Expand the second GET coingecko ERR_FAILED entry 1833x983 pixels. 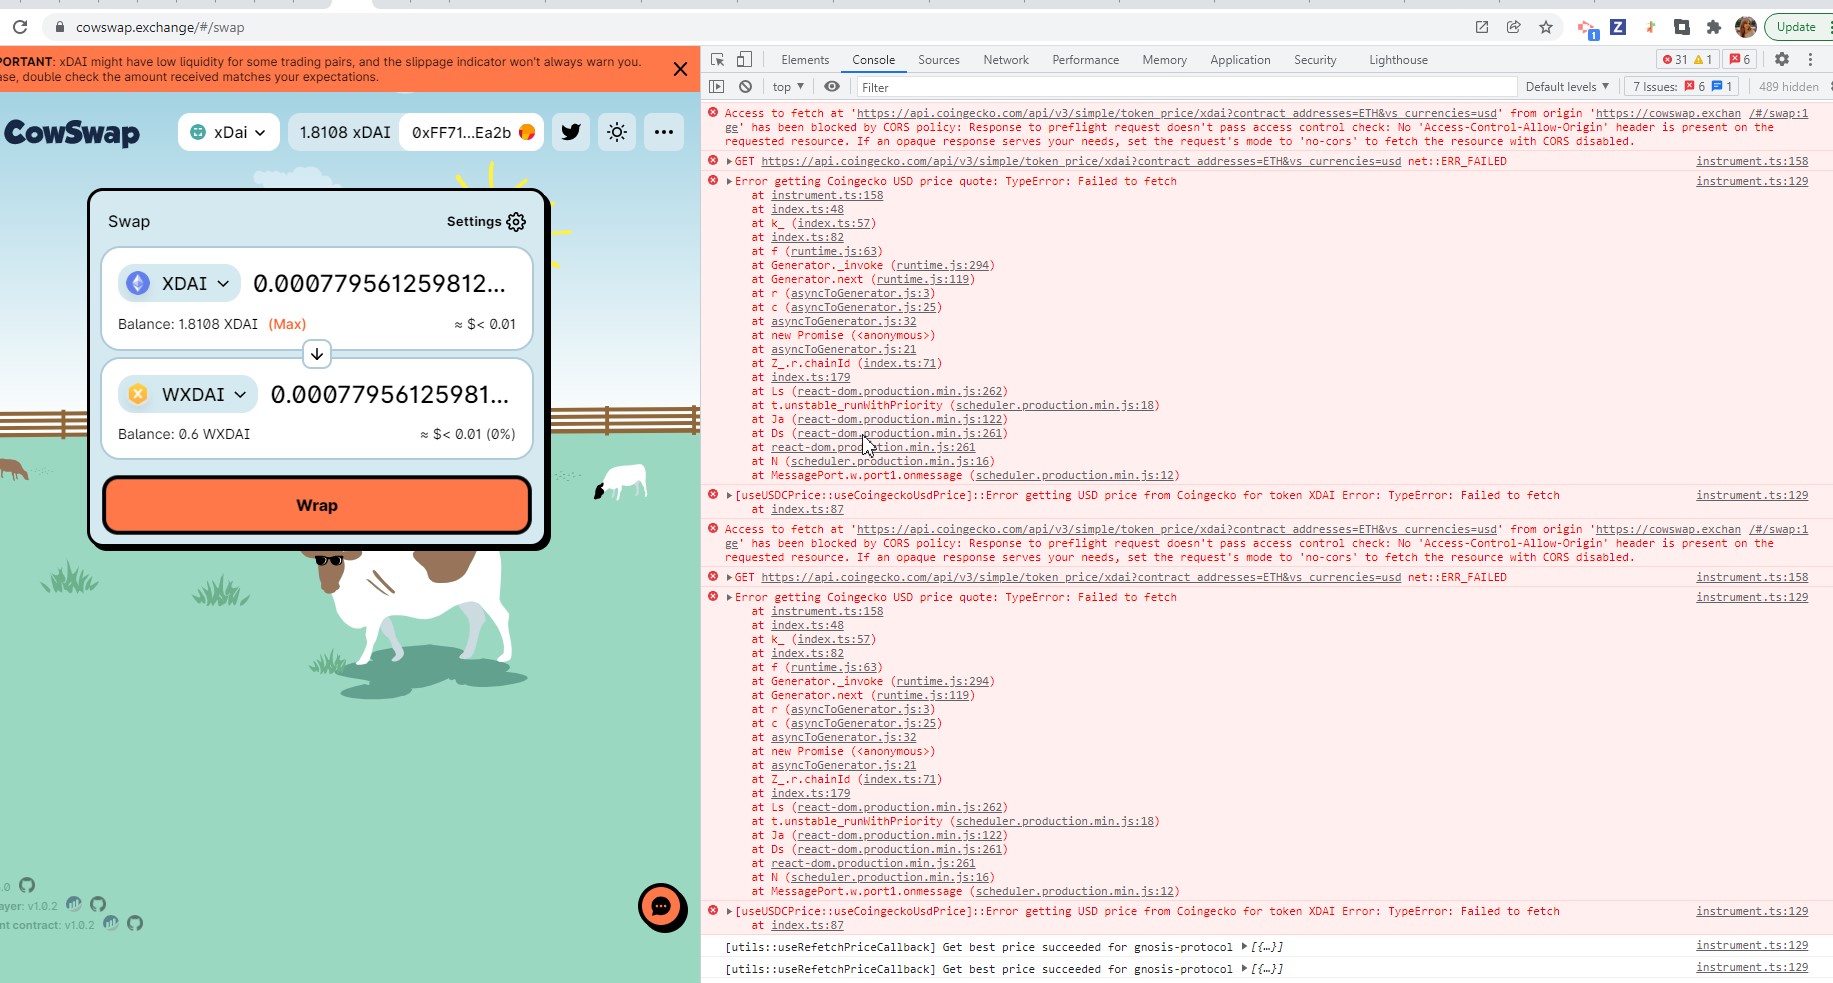[730, 577]
